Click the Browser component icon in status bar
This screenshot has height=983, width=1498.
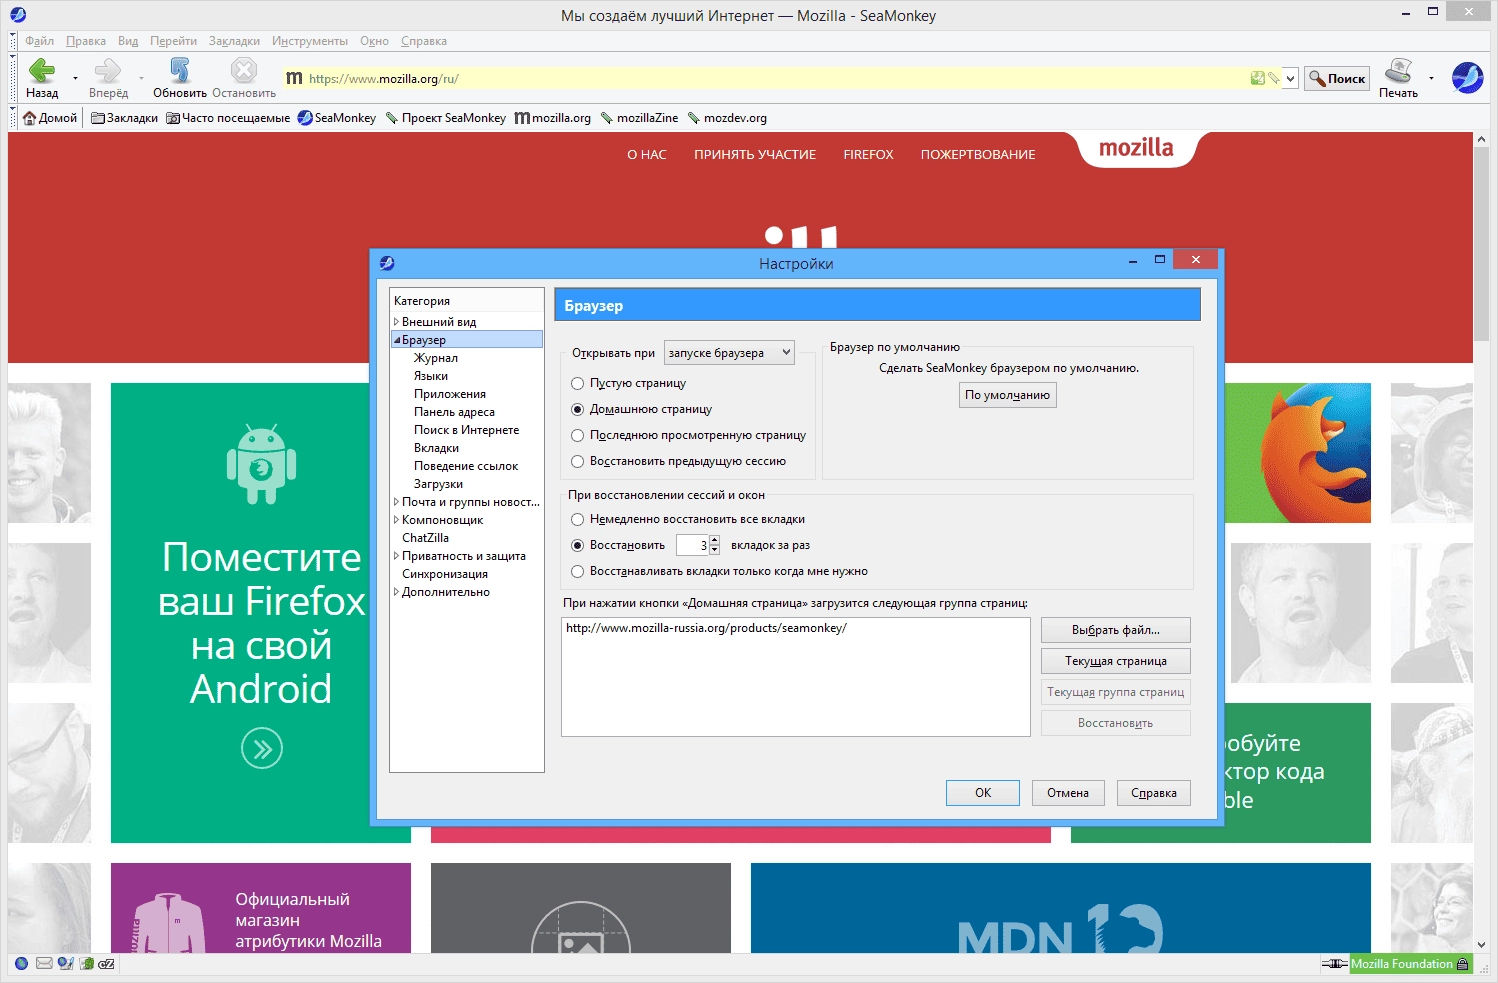tap(21, 964)
